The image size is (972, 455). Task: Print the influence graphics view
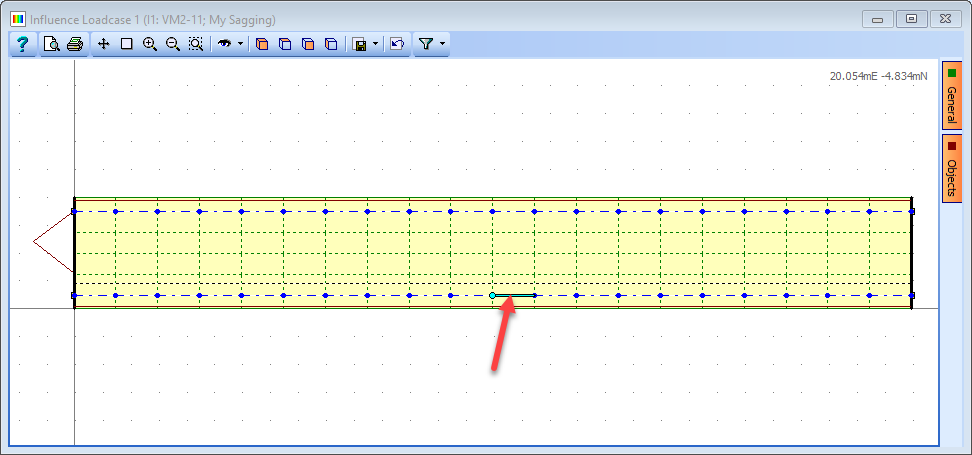point(75,45)
